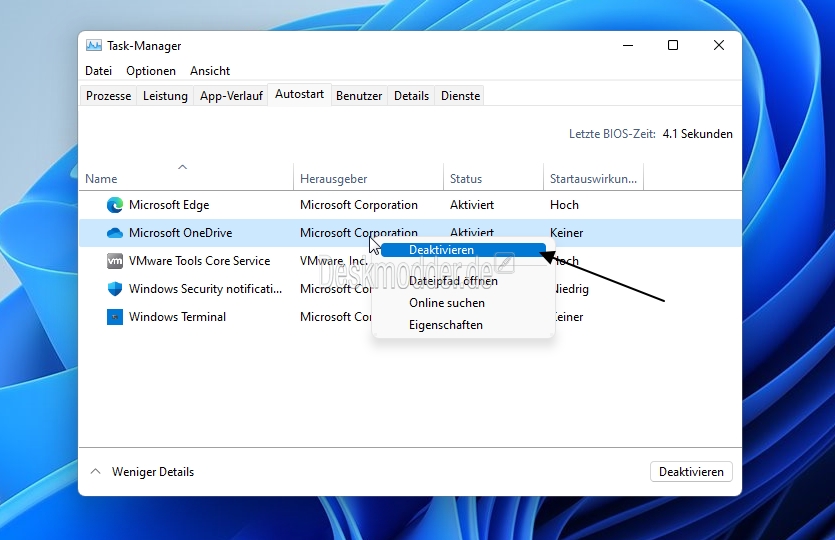Switch to the Details tab
This screenshot has height=540, width=835.
click(411, 96)
